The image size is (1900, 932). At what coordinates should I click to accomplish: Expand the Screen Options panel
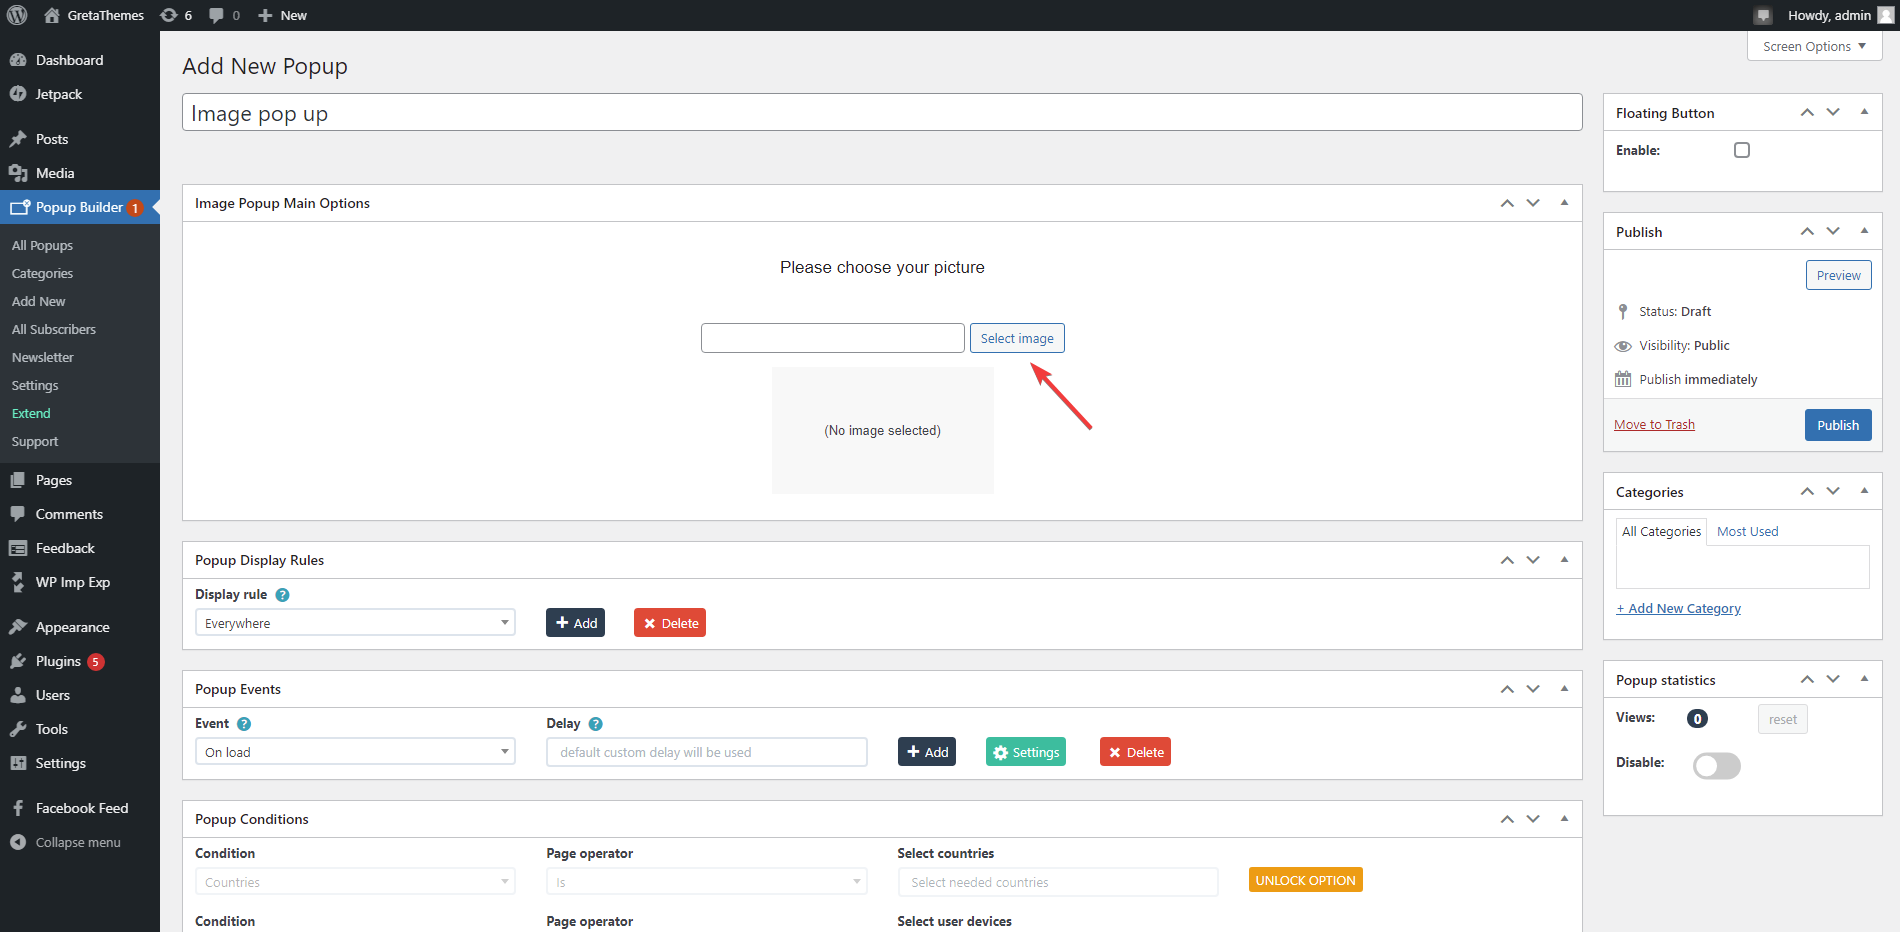1815,46
